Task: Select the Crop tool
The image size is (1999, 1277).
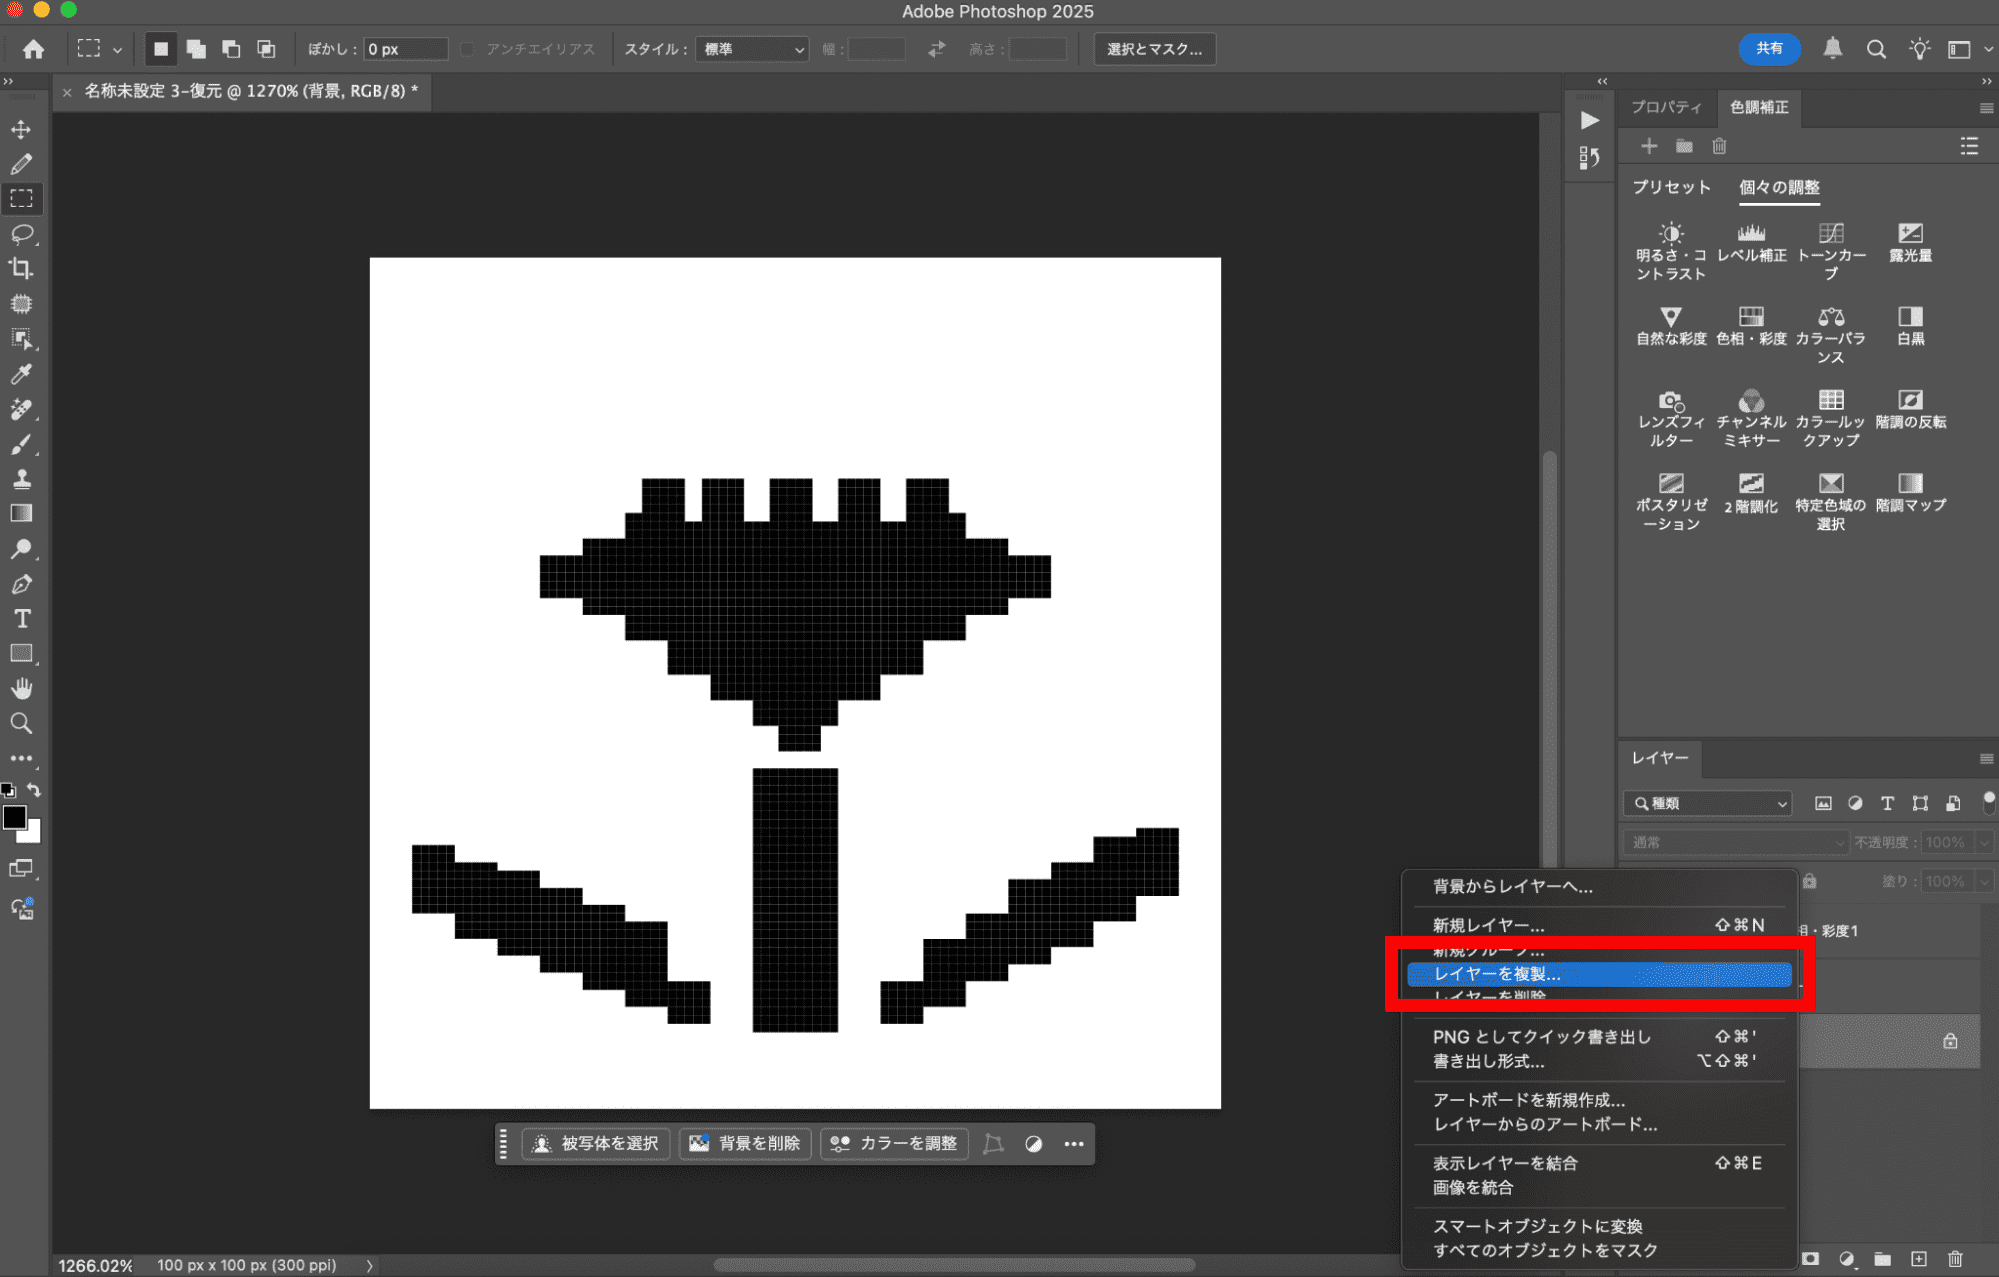Action: tap(21, 268)
